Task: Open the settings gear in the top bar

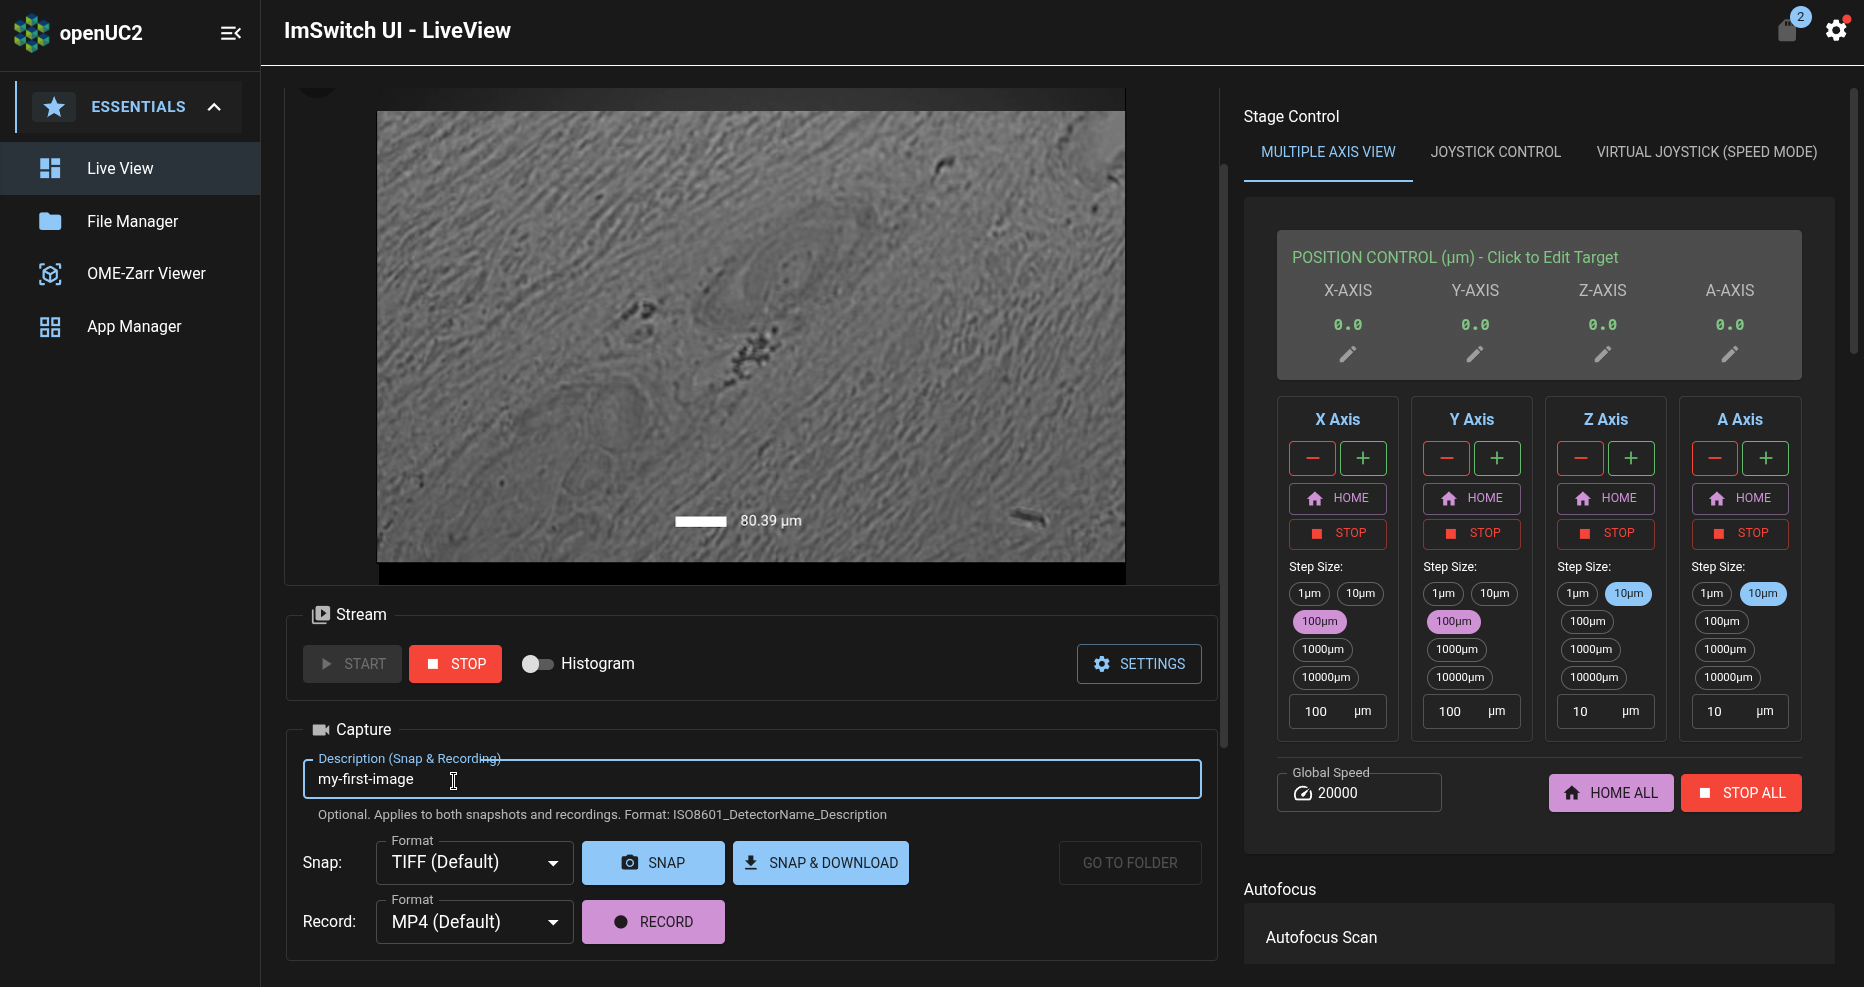Action: pyautogui.click(x=1836, y=30)
